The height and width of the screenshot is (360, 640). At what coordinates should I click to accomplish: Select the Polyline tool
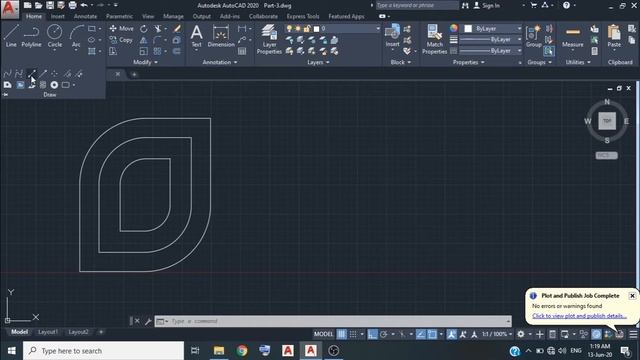coord(31,36)
